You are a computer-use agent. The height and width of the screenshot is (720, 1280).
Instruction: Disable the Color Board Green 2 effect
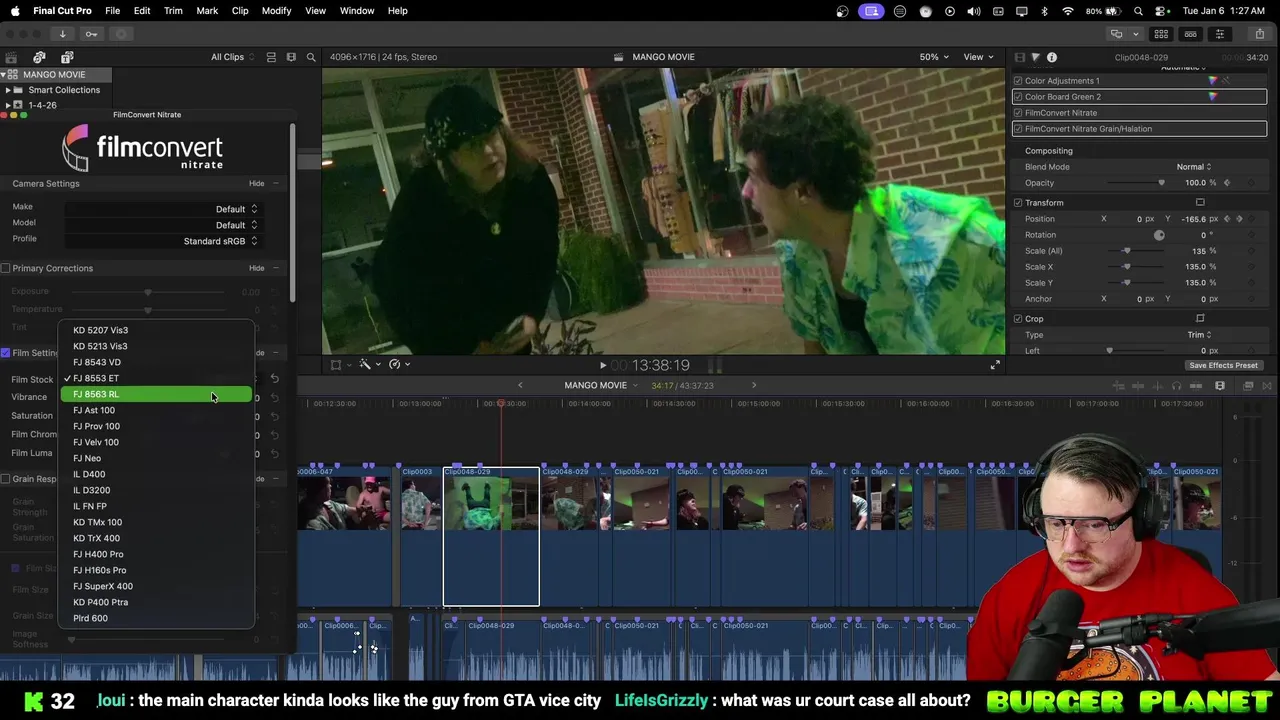[x=1018, y=97]
